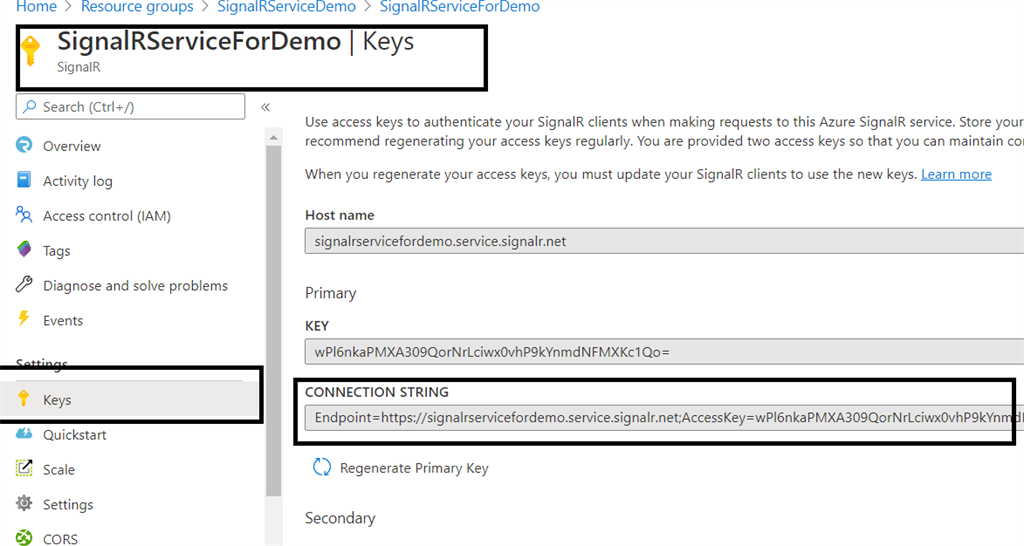
Task: Open the Settings gear item
Action: 68,504
